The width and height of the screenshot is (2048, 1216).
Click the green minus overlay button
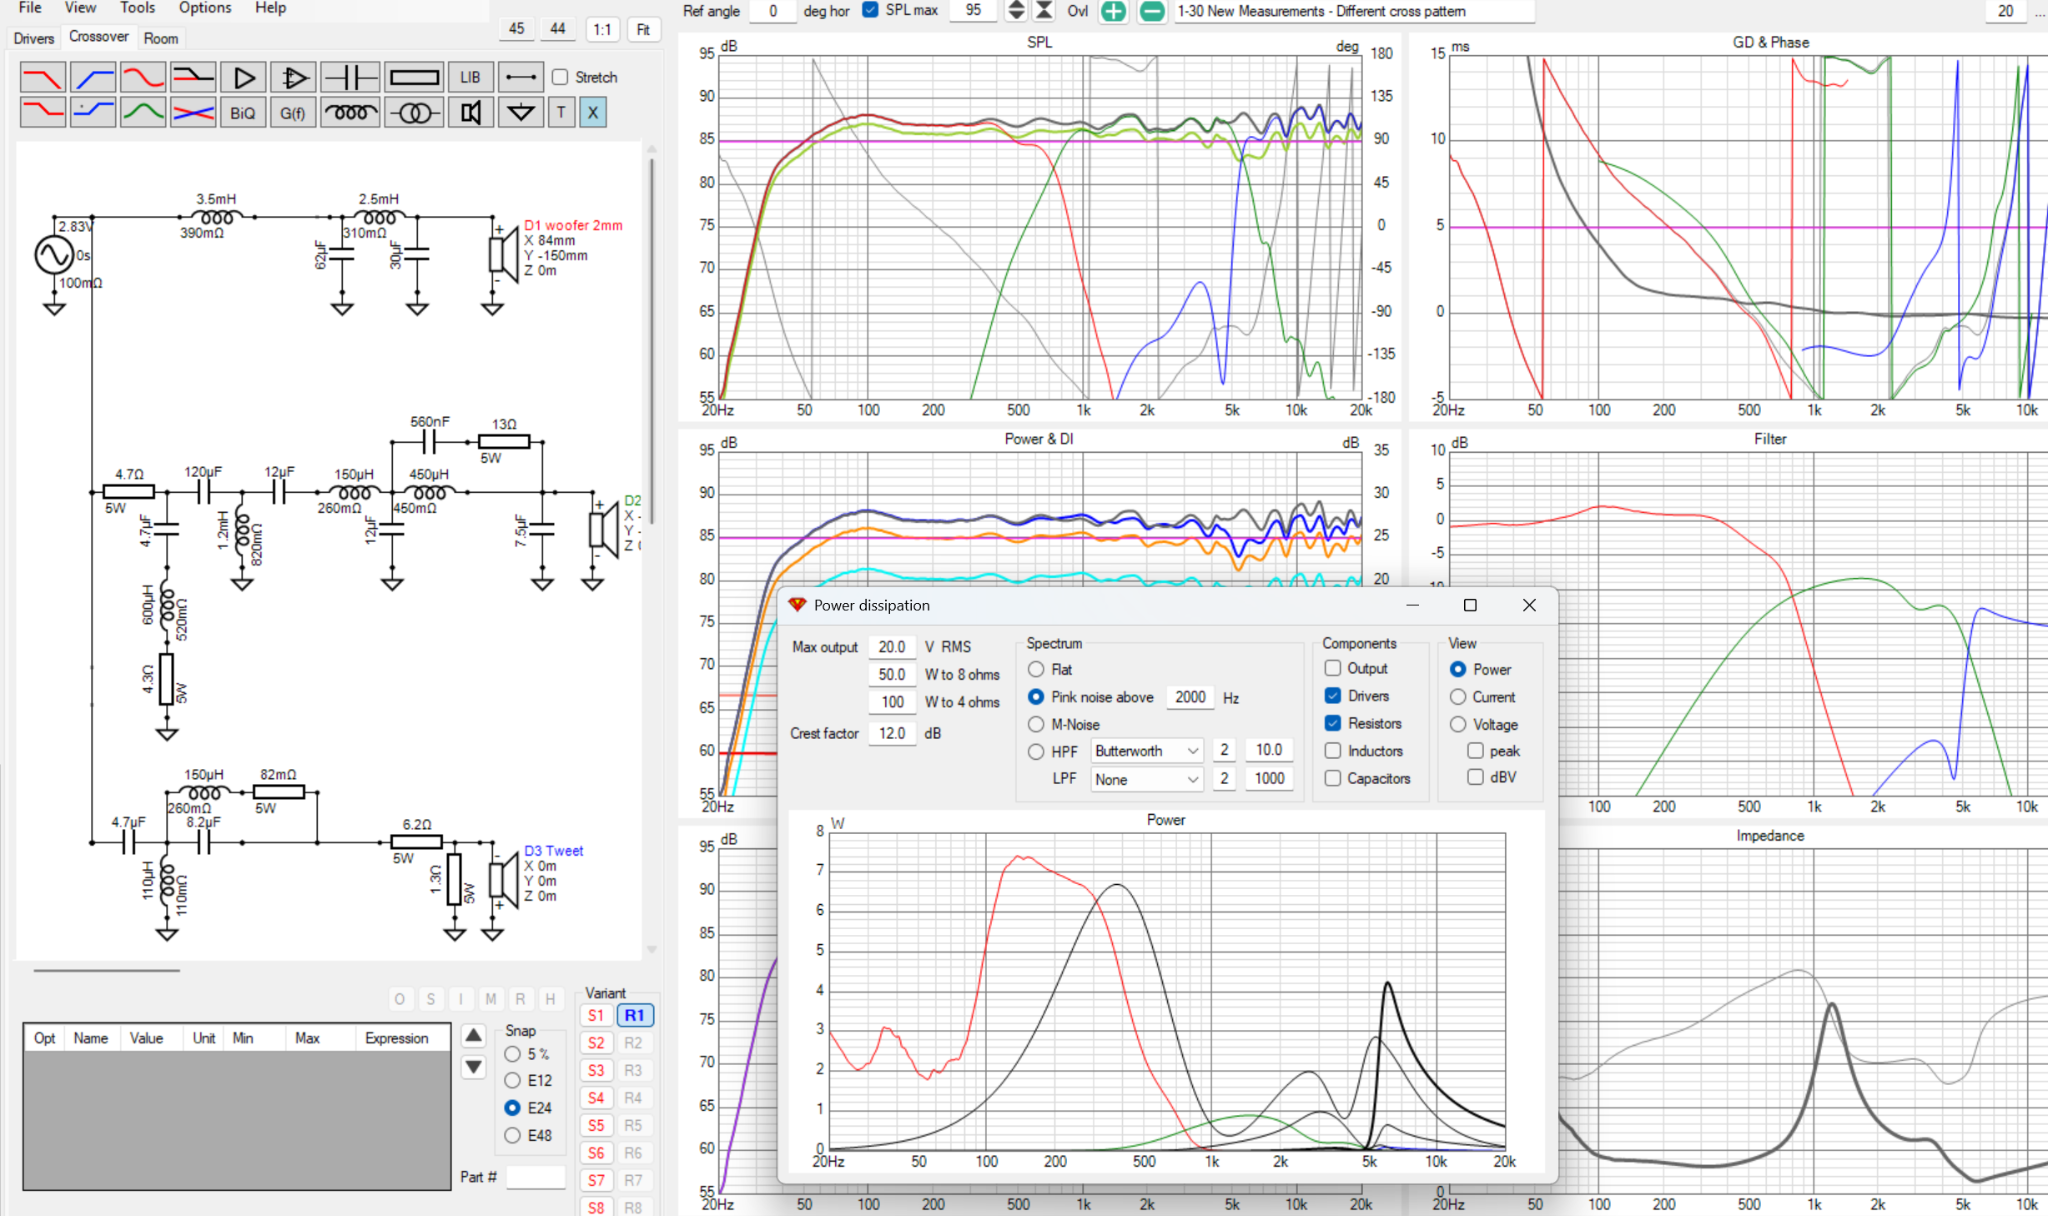(x=1152, y=11)
